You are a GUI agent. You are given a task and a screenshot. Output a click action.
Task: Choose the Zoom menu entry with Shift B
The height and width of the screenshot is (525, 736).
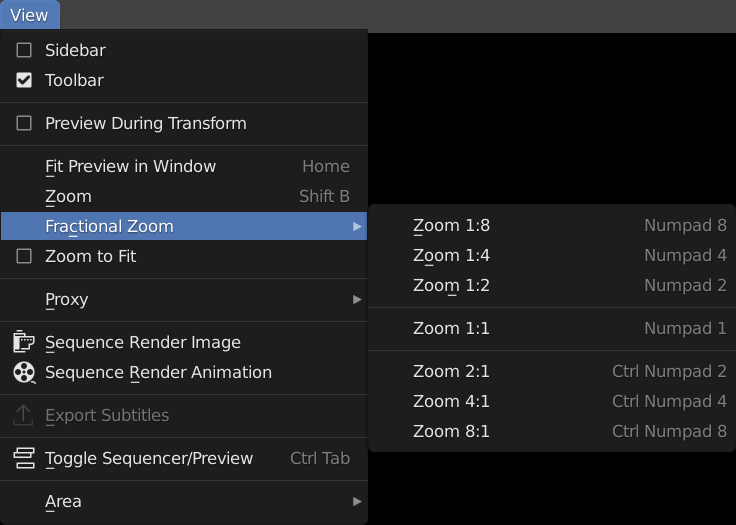(184, 196)
